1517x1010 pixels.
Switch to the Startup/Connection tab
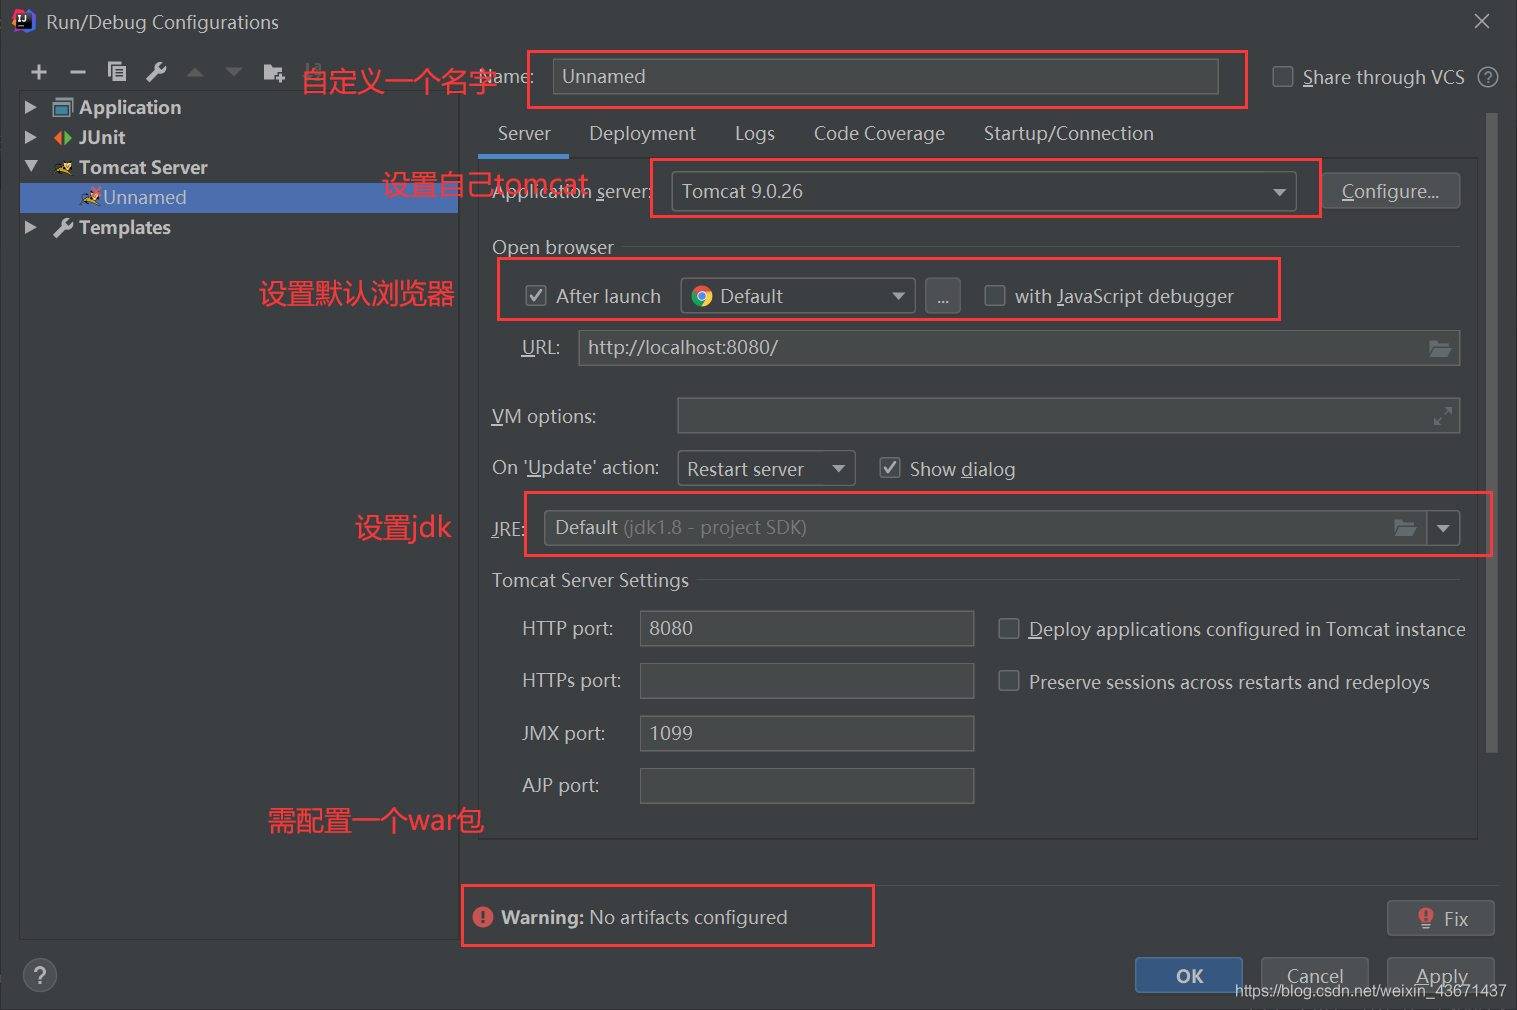pos(1068,134)
